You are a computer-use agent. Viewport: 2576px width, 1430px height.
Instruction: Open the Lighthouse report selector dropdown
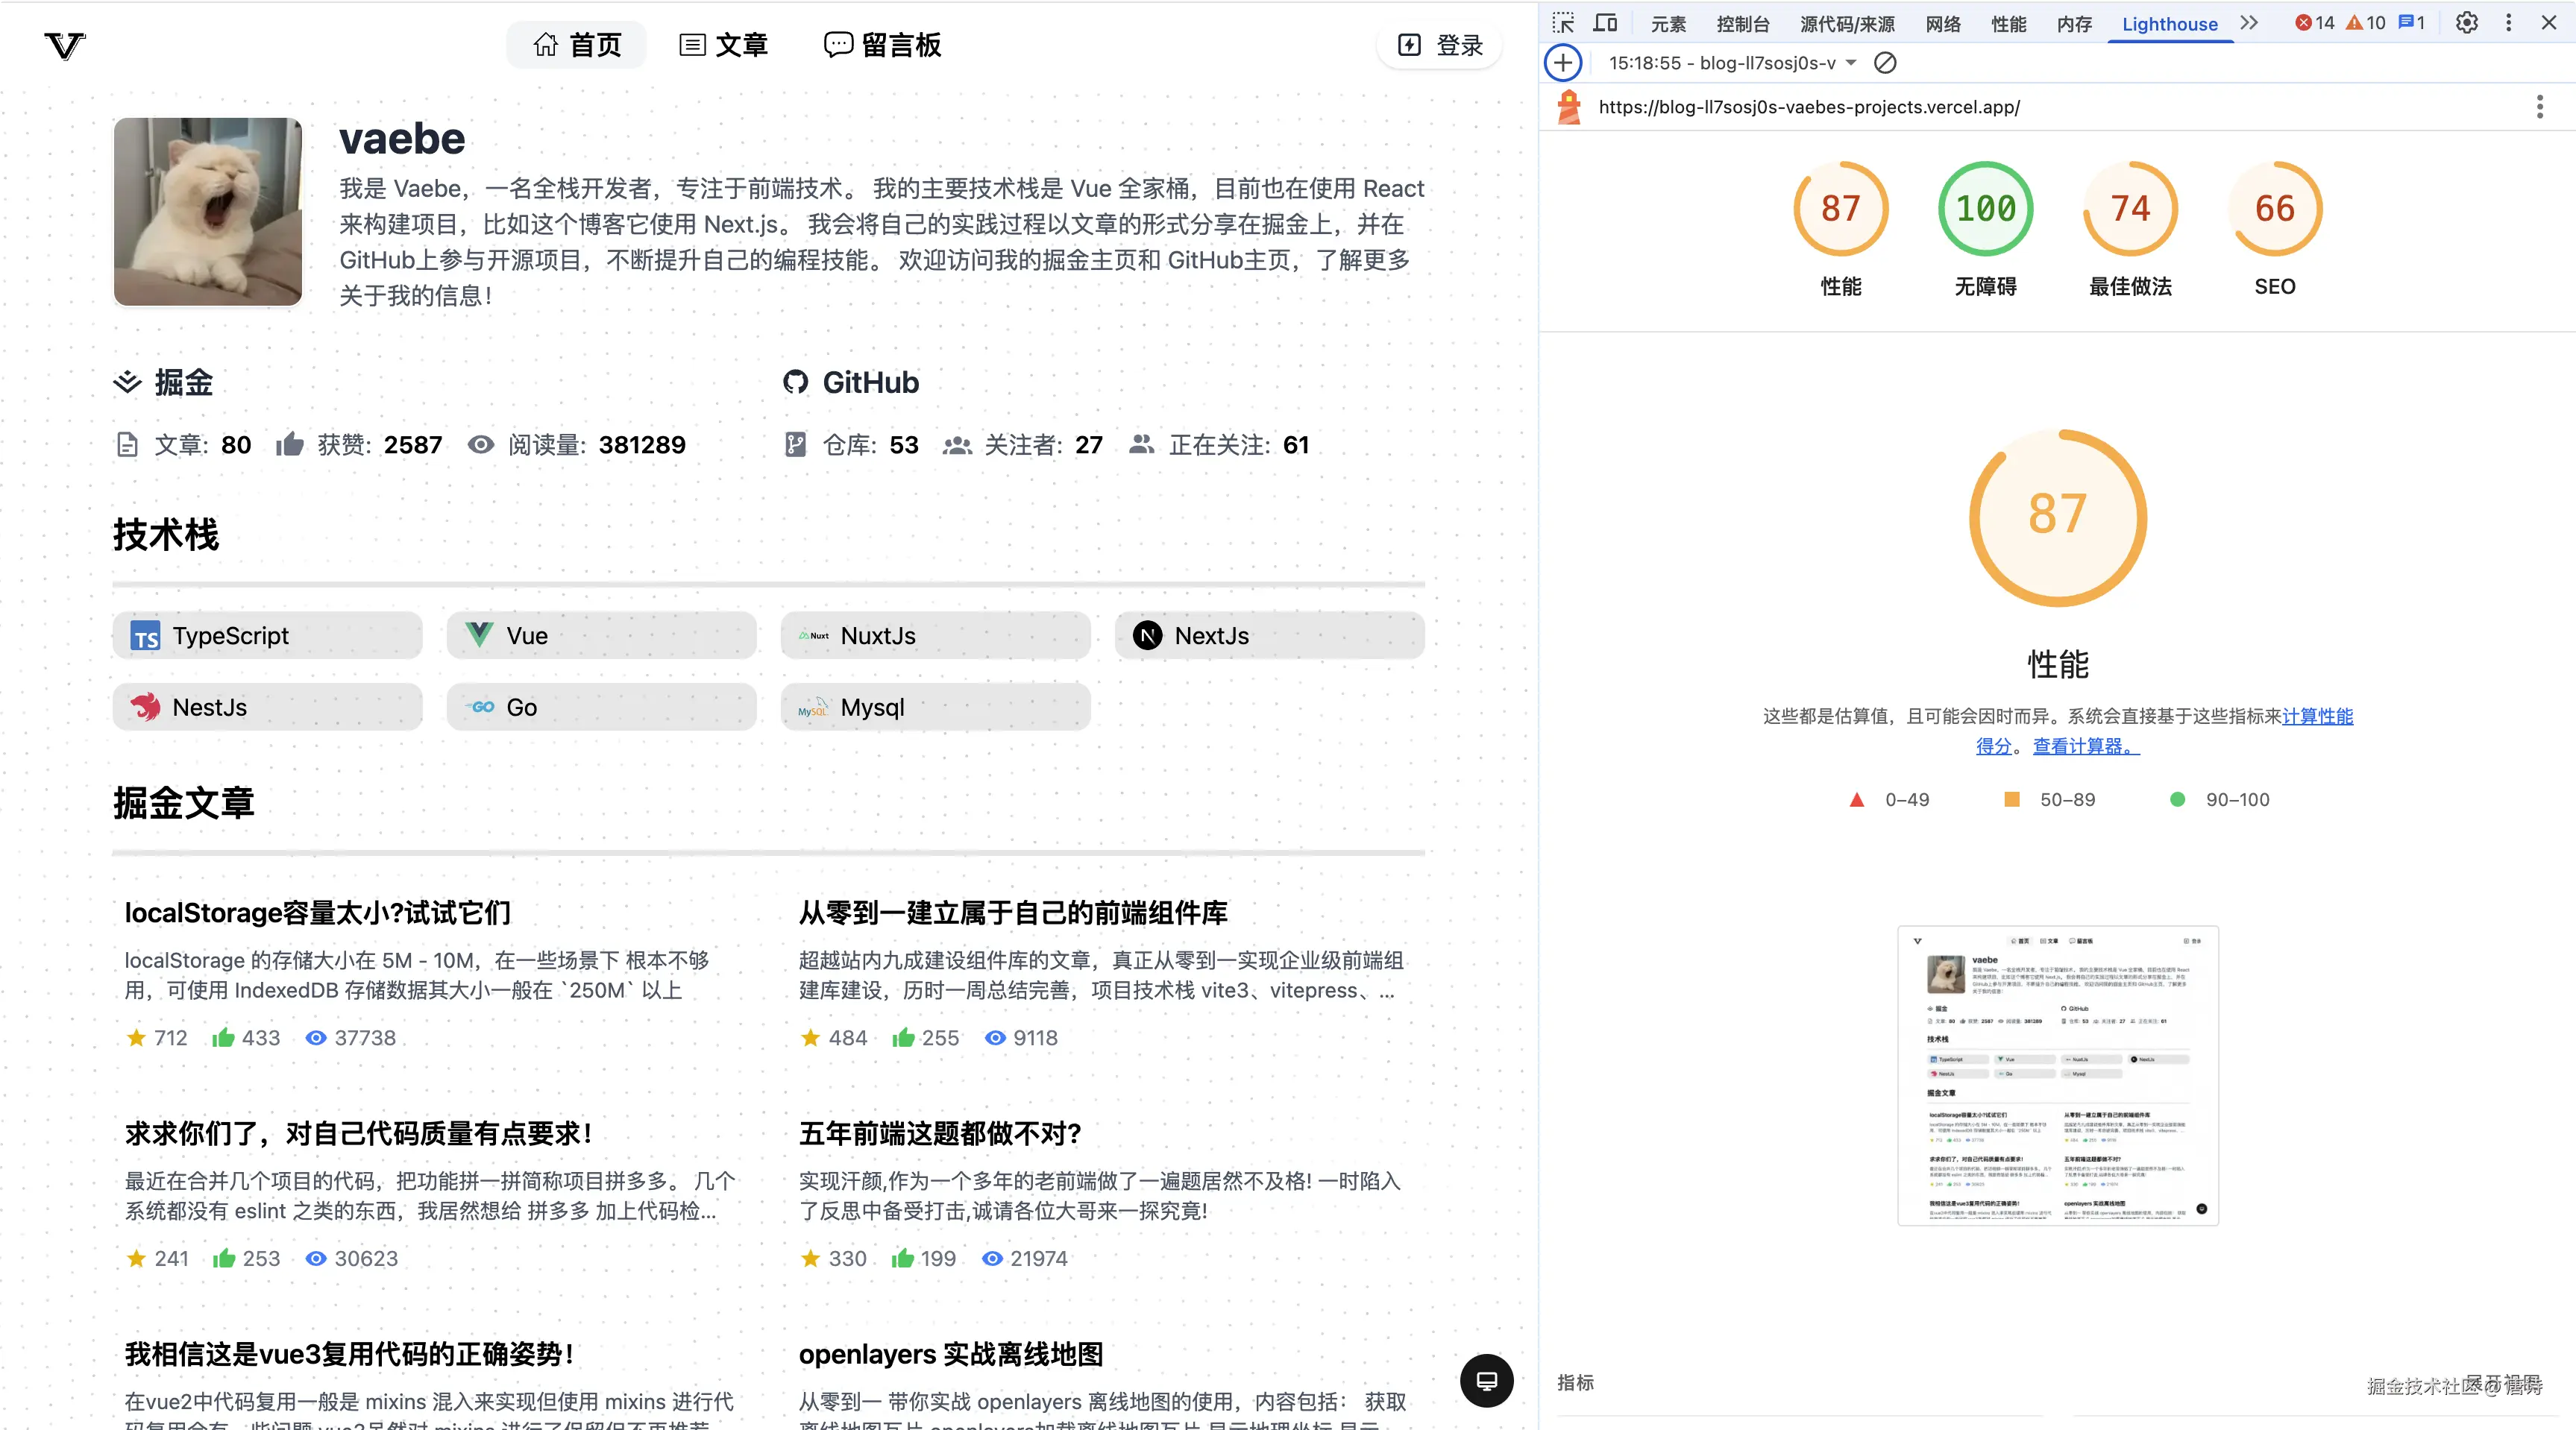pyautogui.click(x=1733, y=63)
